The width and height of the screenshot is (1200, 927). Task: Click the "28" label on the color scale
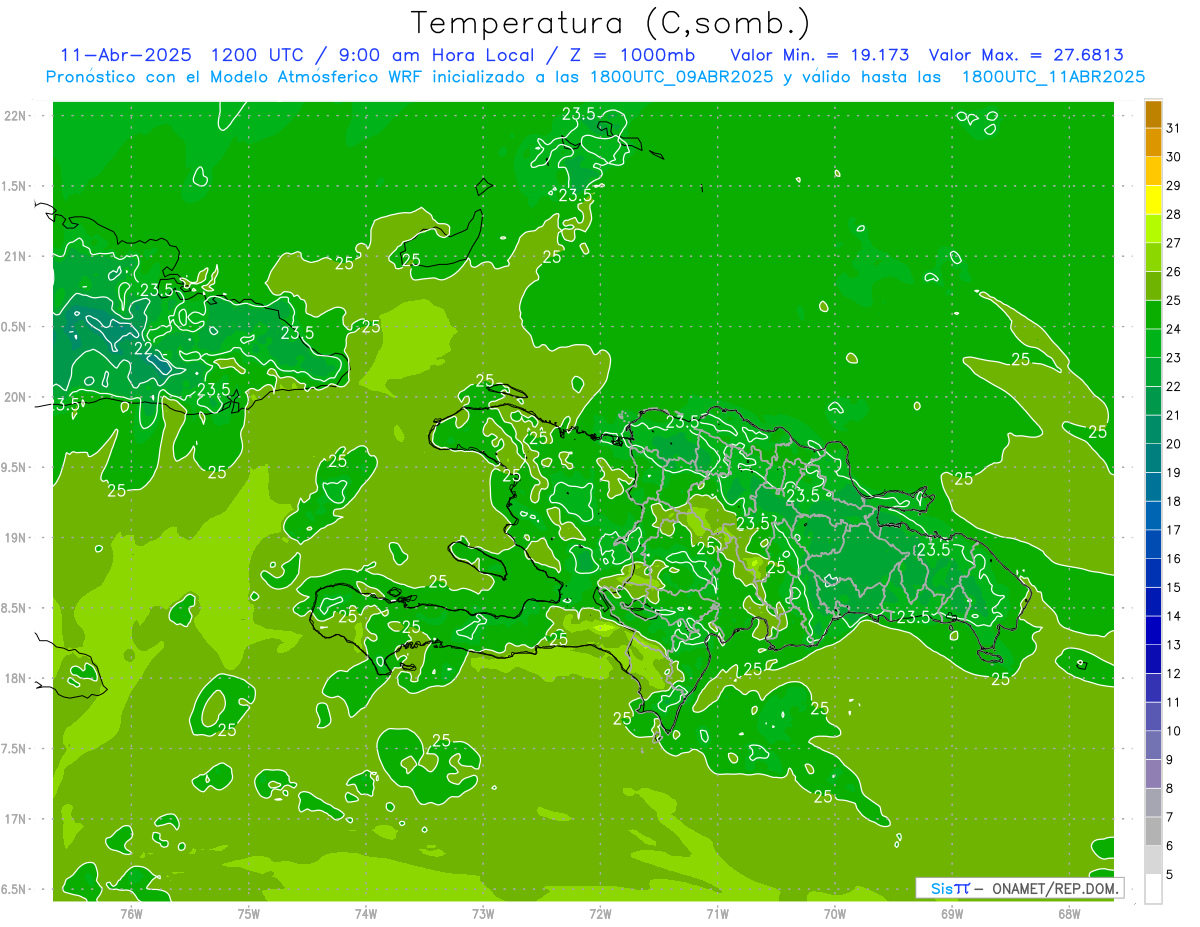(1174, 215)
